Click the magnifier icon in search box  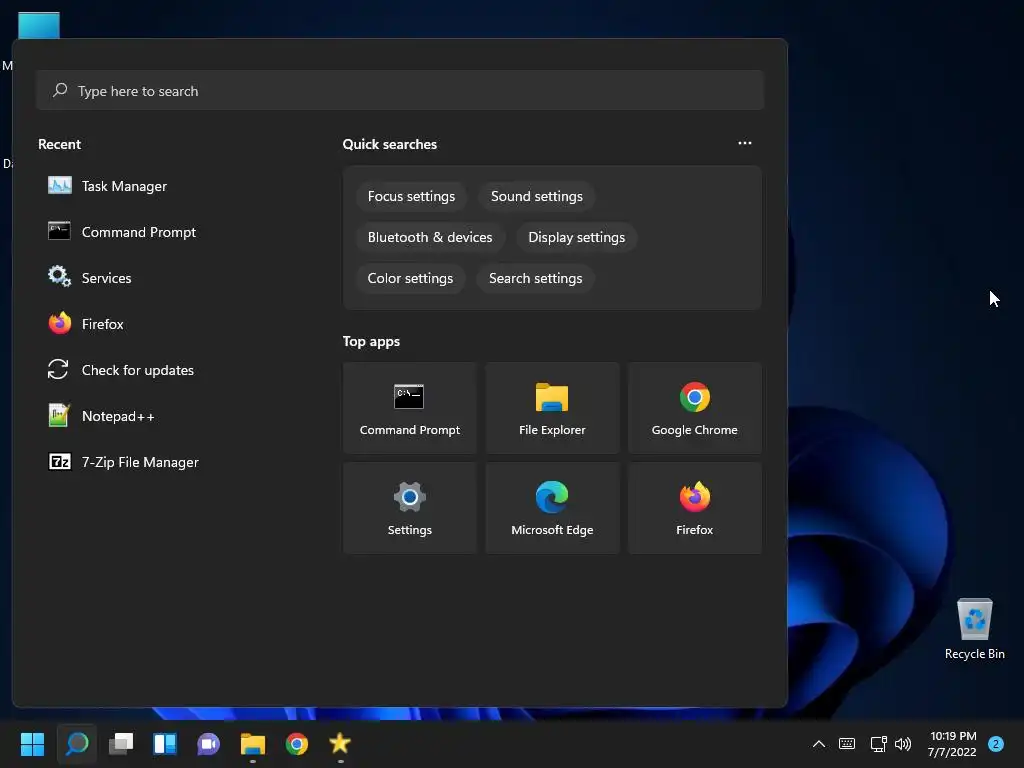click(x=60, y=90)
